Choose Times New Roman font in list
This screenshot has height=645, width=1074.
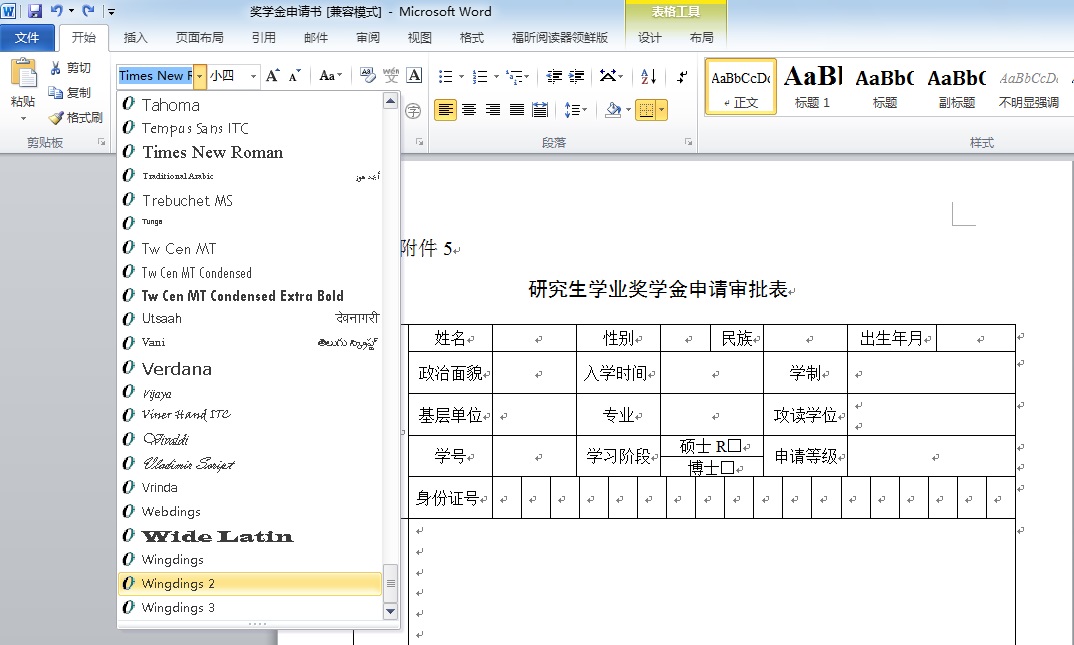click(x=250, y=152)
